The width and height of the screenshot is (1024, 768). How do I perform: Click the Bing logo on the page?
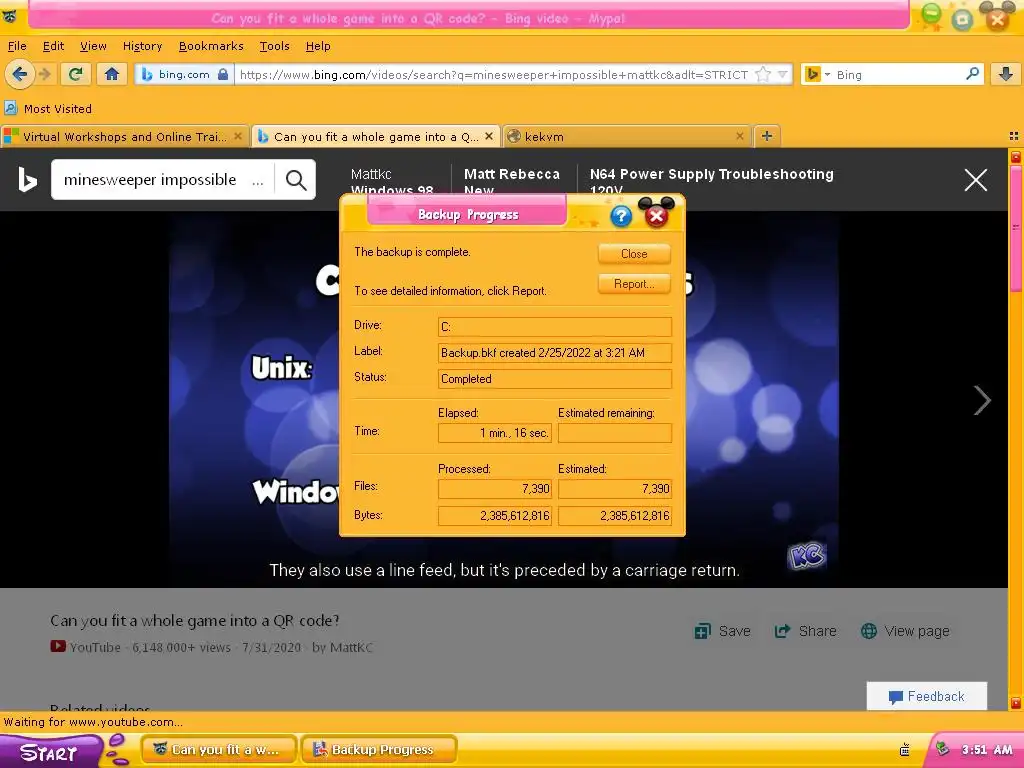[27, 180]
